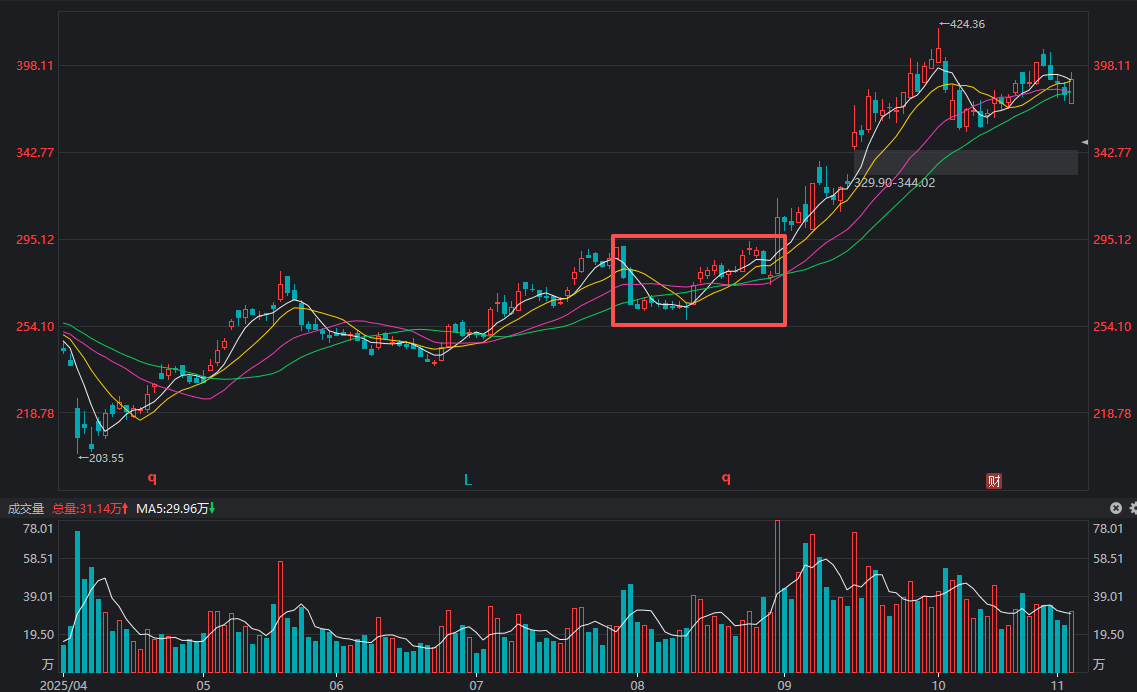Click the small triangle on right price axis
This screenshot has width=1137, height=692.
[1085, 145]
